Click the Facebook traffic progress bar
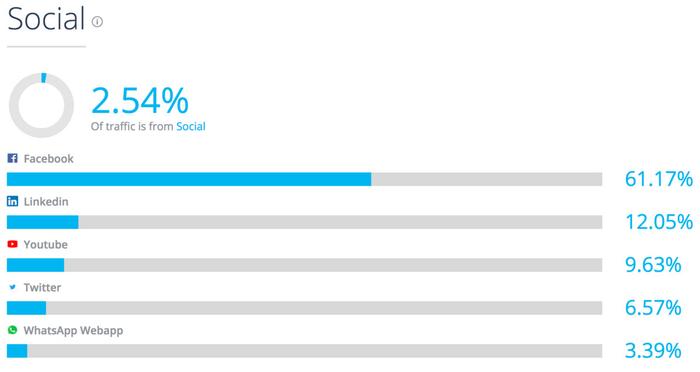This screenshot has width=700, height=372. click(x=304, y=180)
